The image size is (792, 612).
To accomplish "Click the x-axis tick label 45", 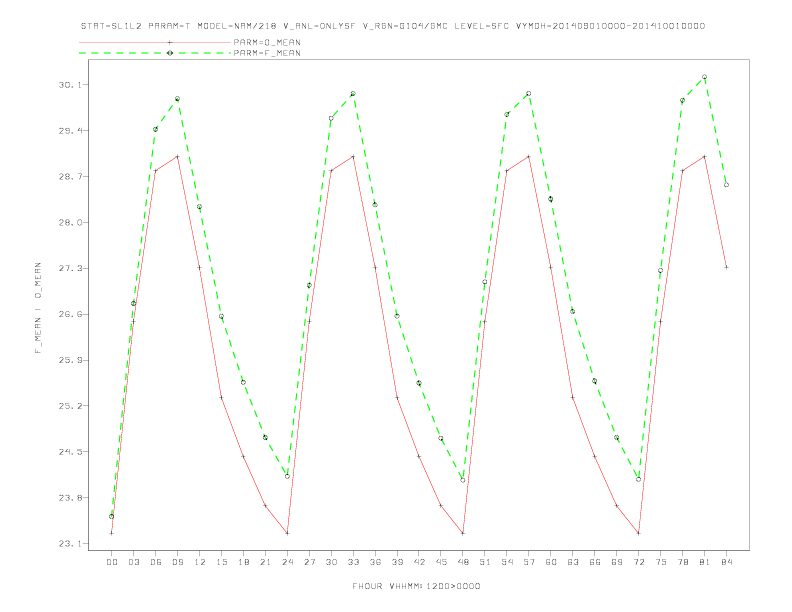I will (x=441, y=562).
